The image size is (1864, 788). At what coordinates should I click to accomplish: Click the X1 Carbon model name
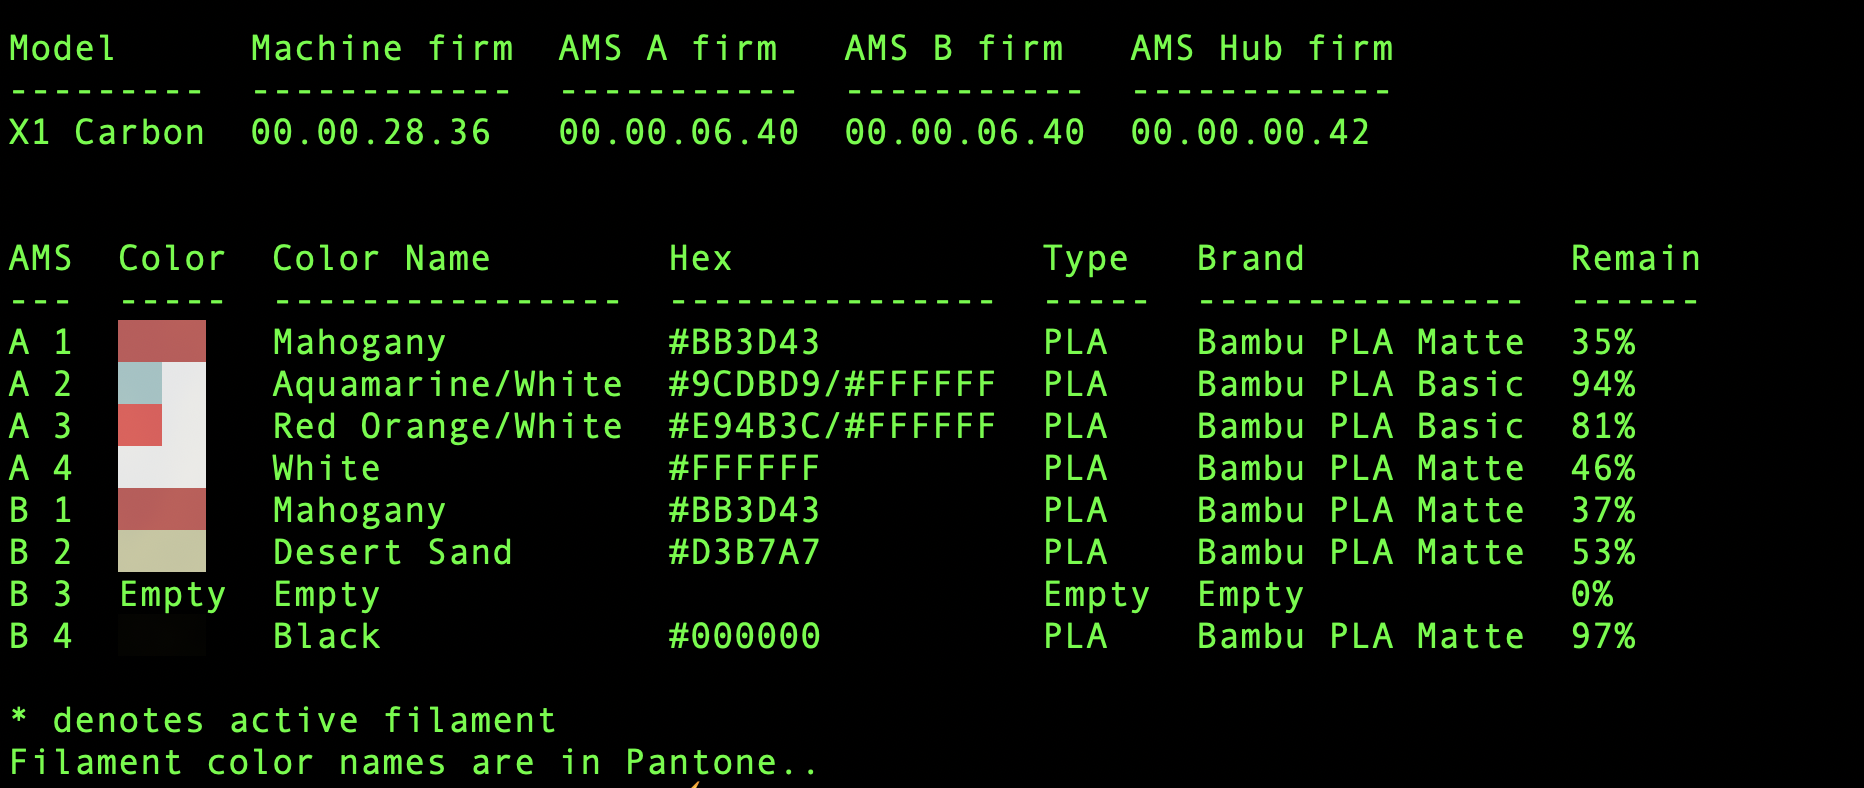pyautogui.click(x=107, y=132)
